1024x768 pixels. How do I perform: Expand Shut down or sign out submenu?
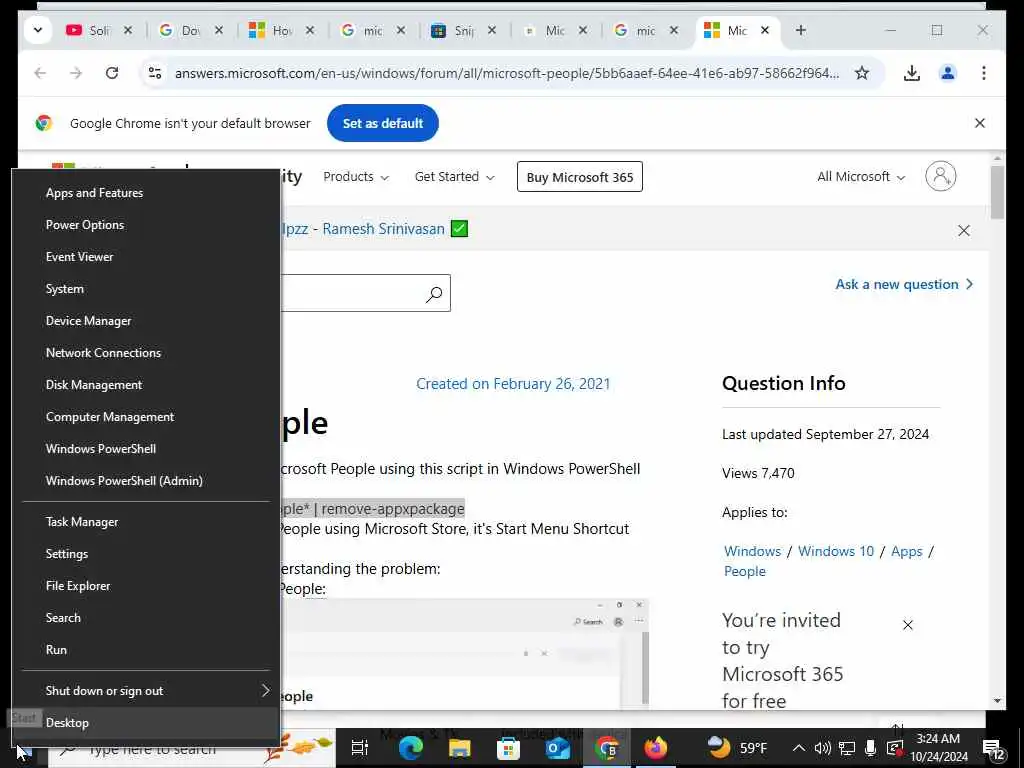[x=146, y=691]
